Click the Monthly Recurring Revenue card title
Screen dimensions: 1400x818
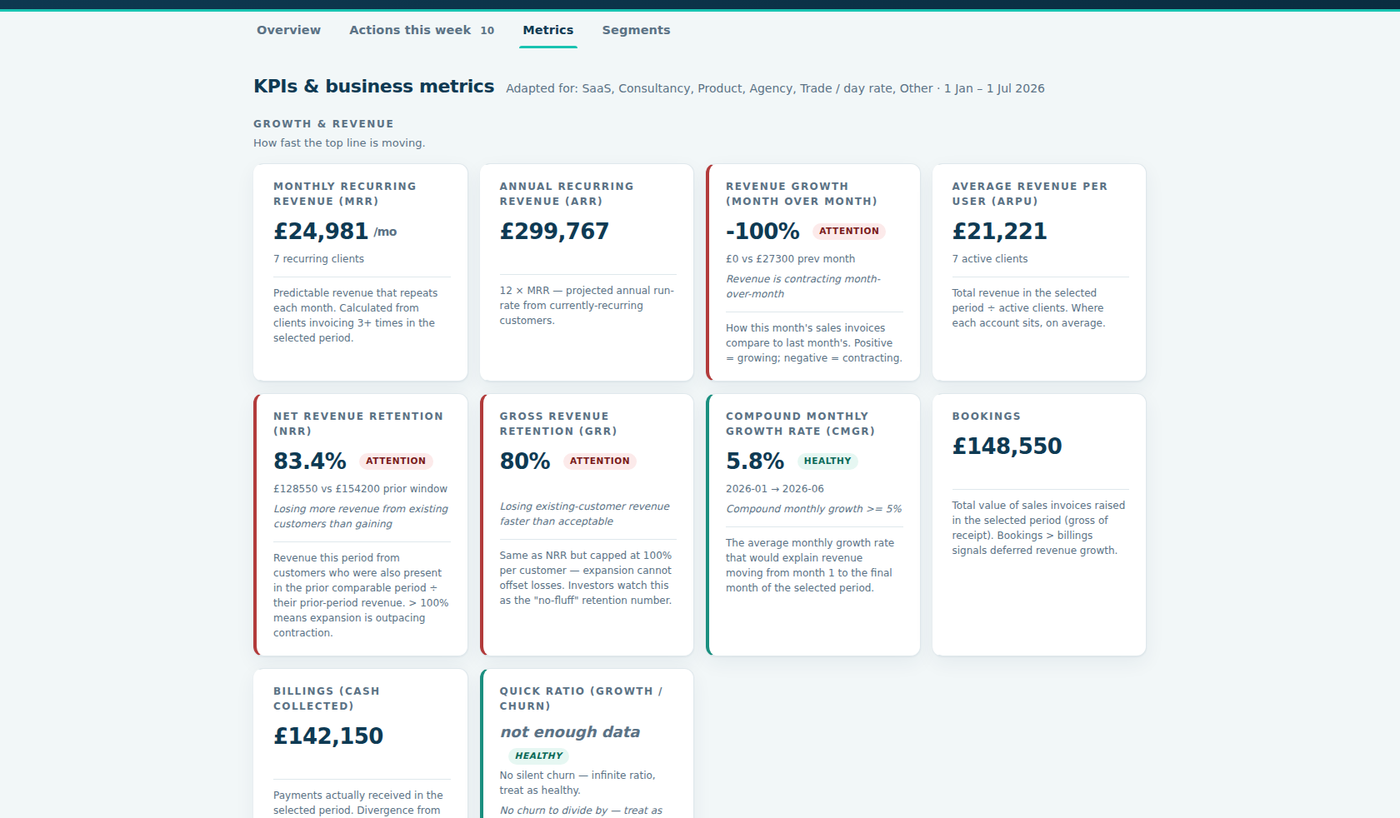[345, 193]
